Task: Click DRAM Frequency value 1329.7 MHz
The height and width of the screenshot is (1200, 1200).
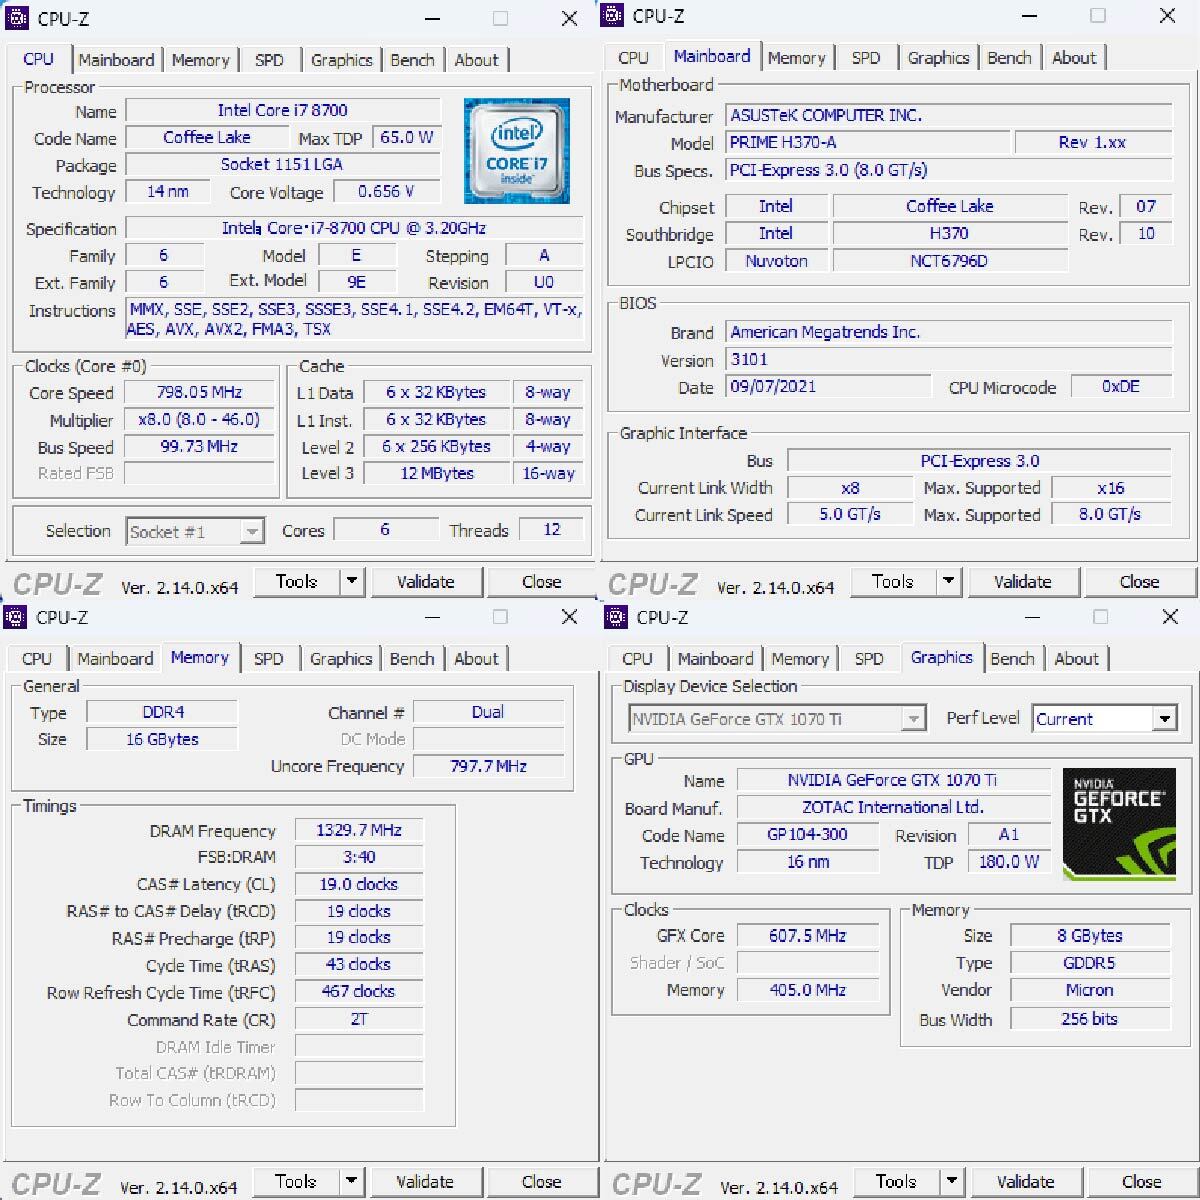Action: pyautogui.click(x=359, y=830)
